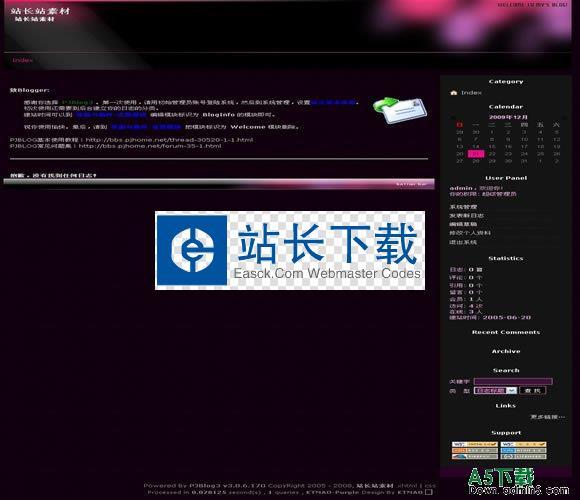This screenshot has height=500, width=580.
Task: Click the 站长站素材 link in the footer
Action: (375, 486)
